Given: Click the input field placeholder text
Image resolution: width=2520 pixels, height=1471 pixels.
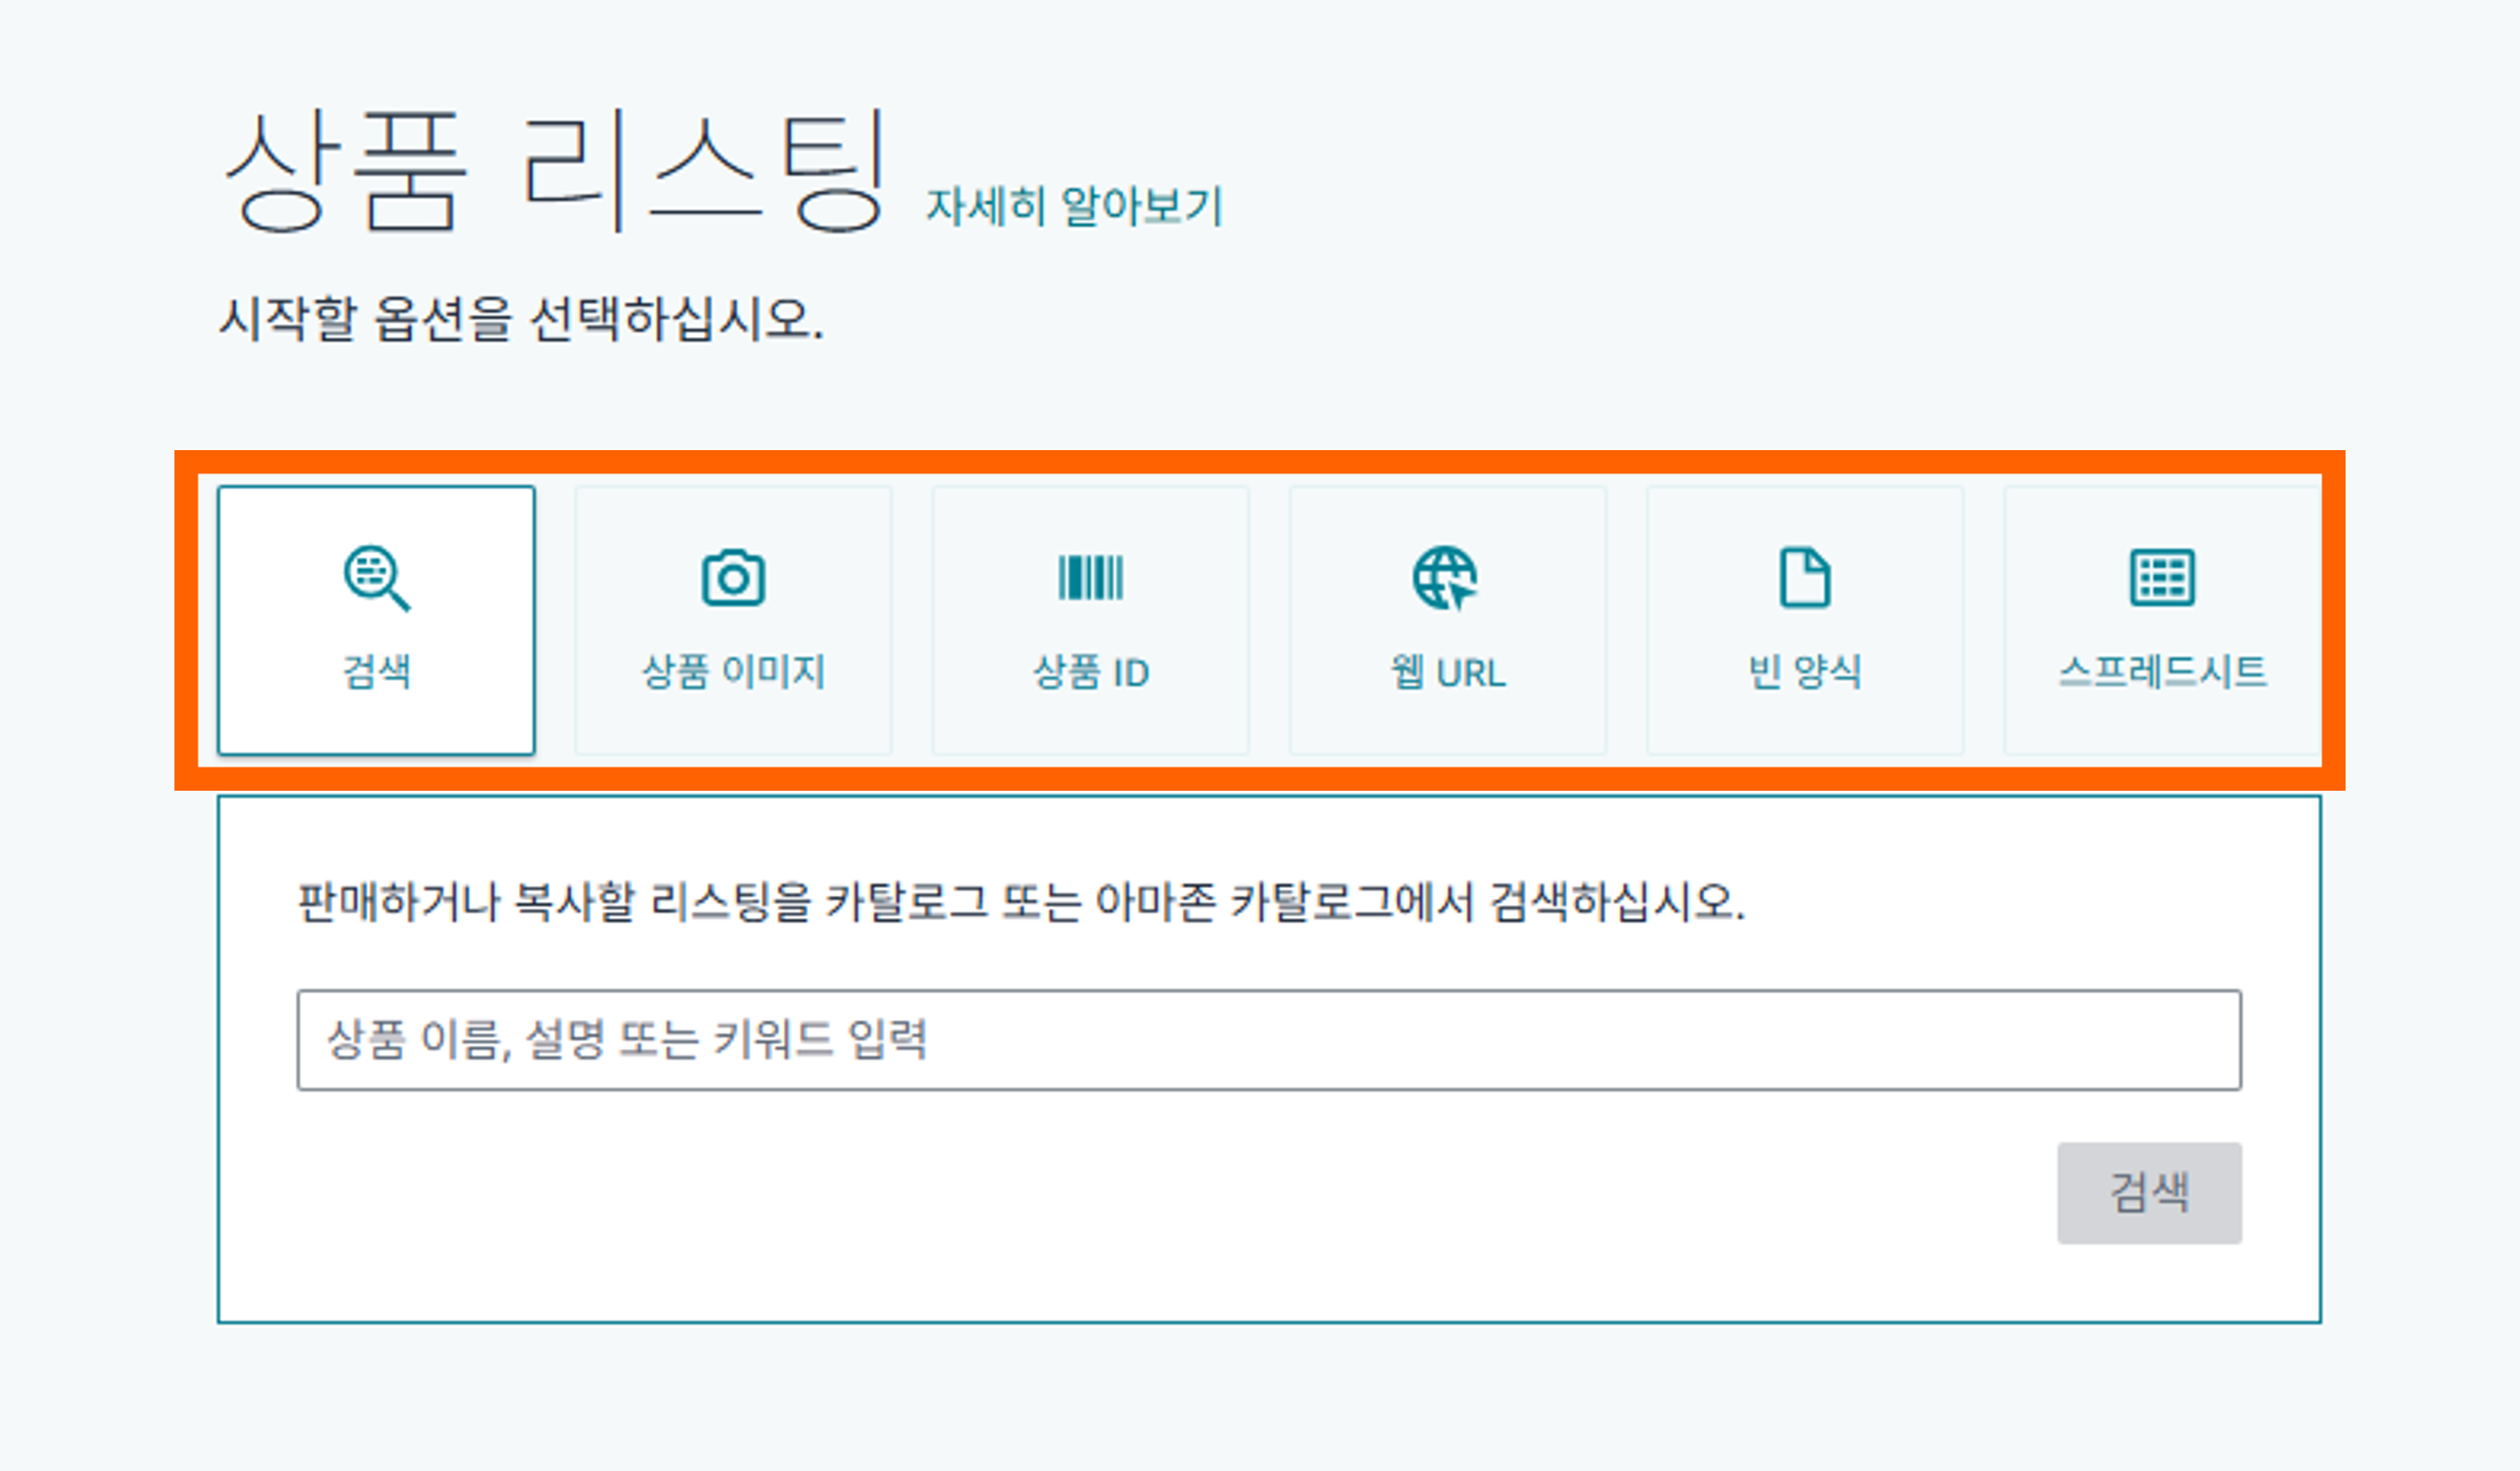Looking at the screenshot, I should (x=627, y=1040).
